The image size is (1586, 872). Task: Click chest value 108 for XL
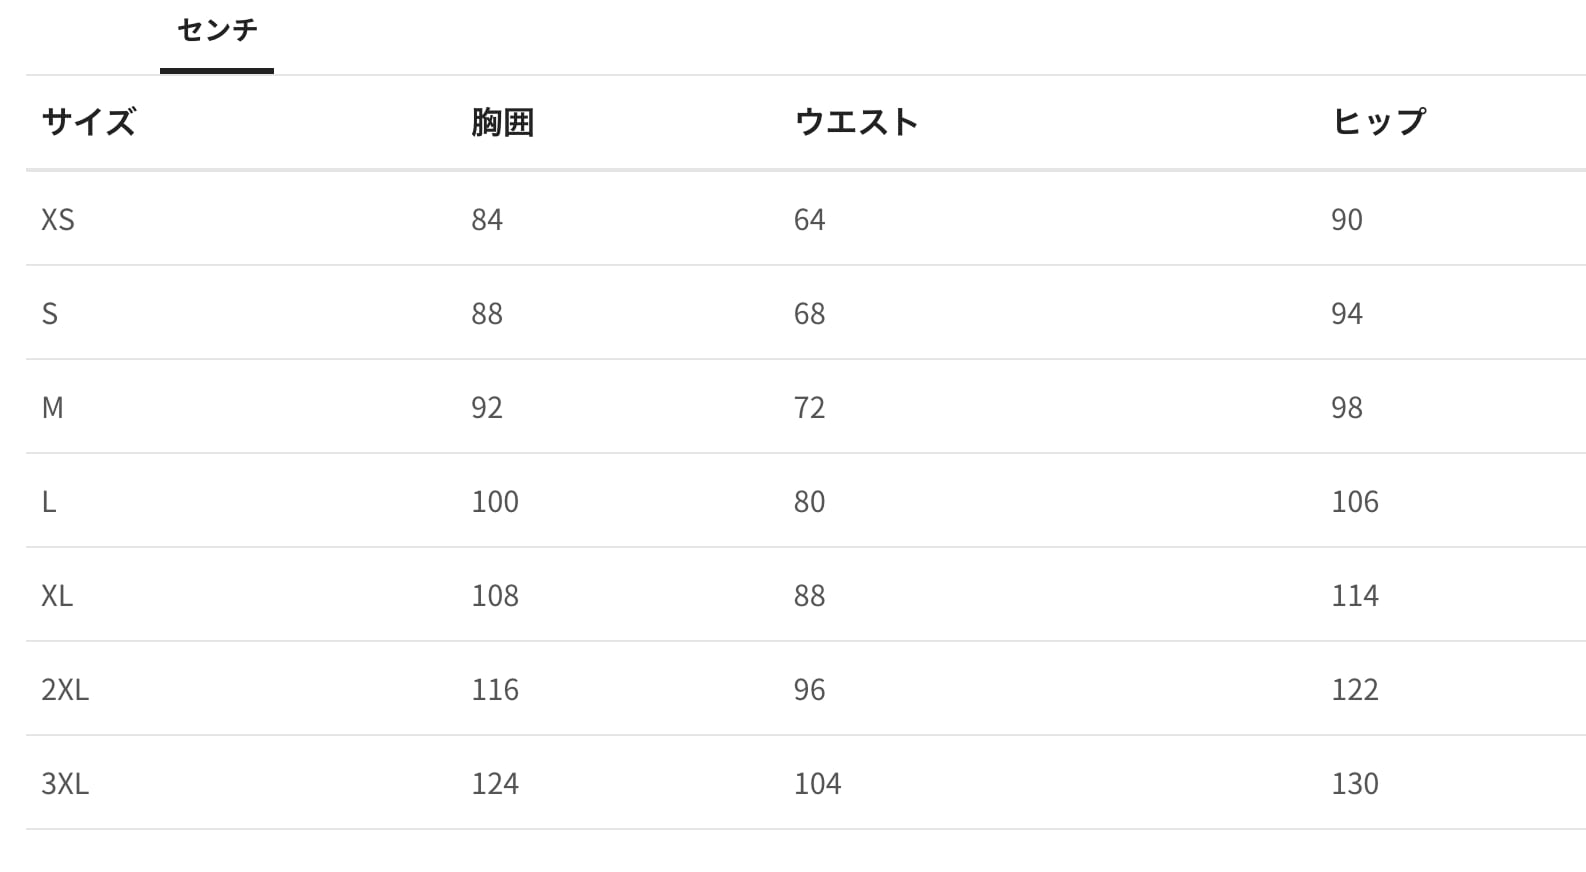coord(495,596)
